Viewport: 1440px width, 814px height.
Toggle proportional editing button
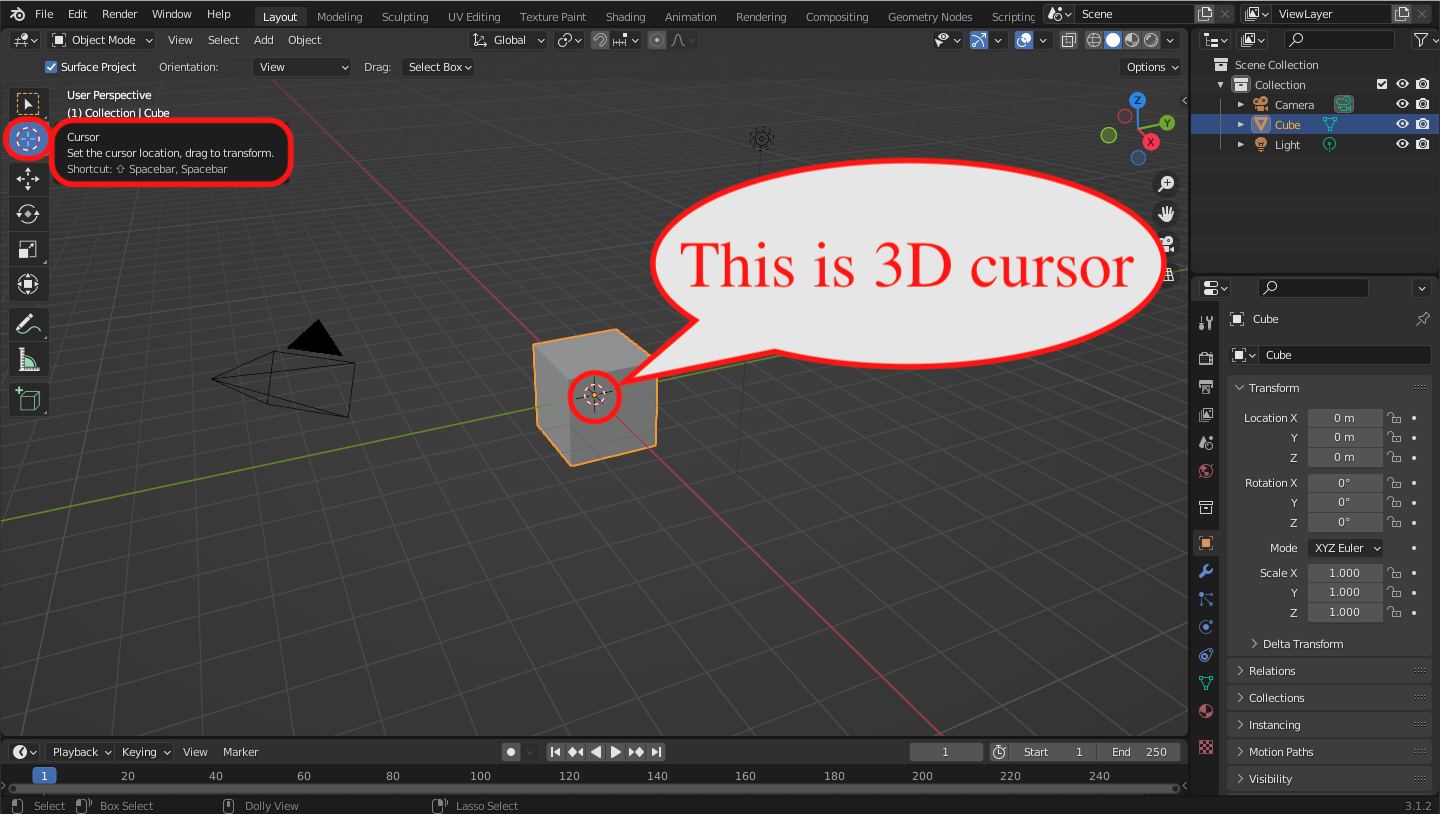(657, 40)
